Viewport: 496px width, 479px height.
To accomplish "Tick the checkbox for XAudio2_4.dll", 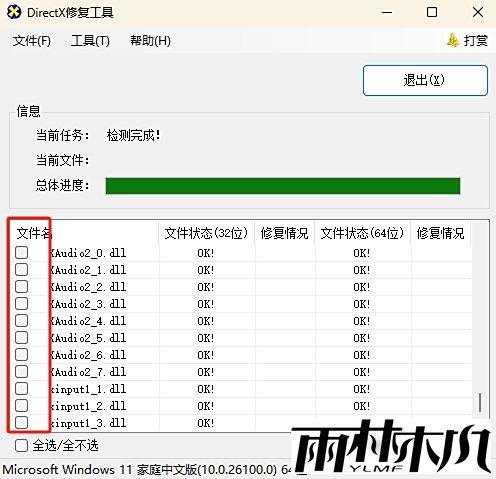I will [x=21, y=321].
